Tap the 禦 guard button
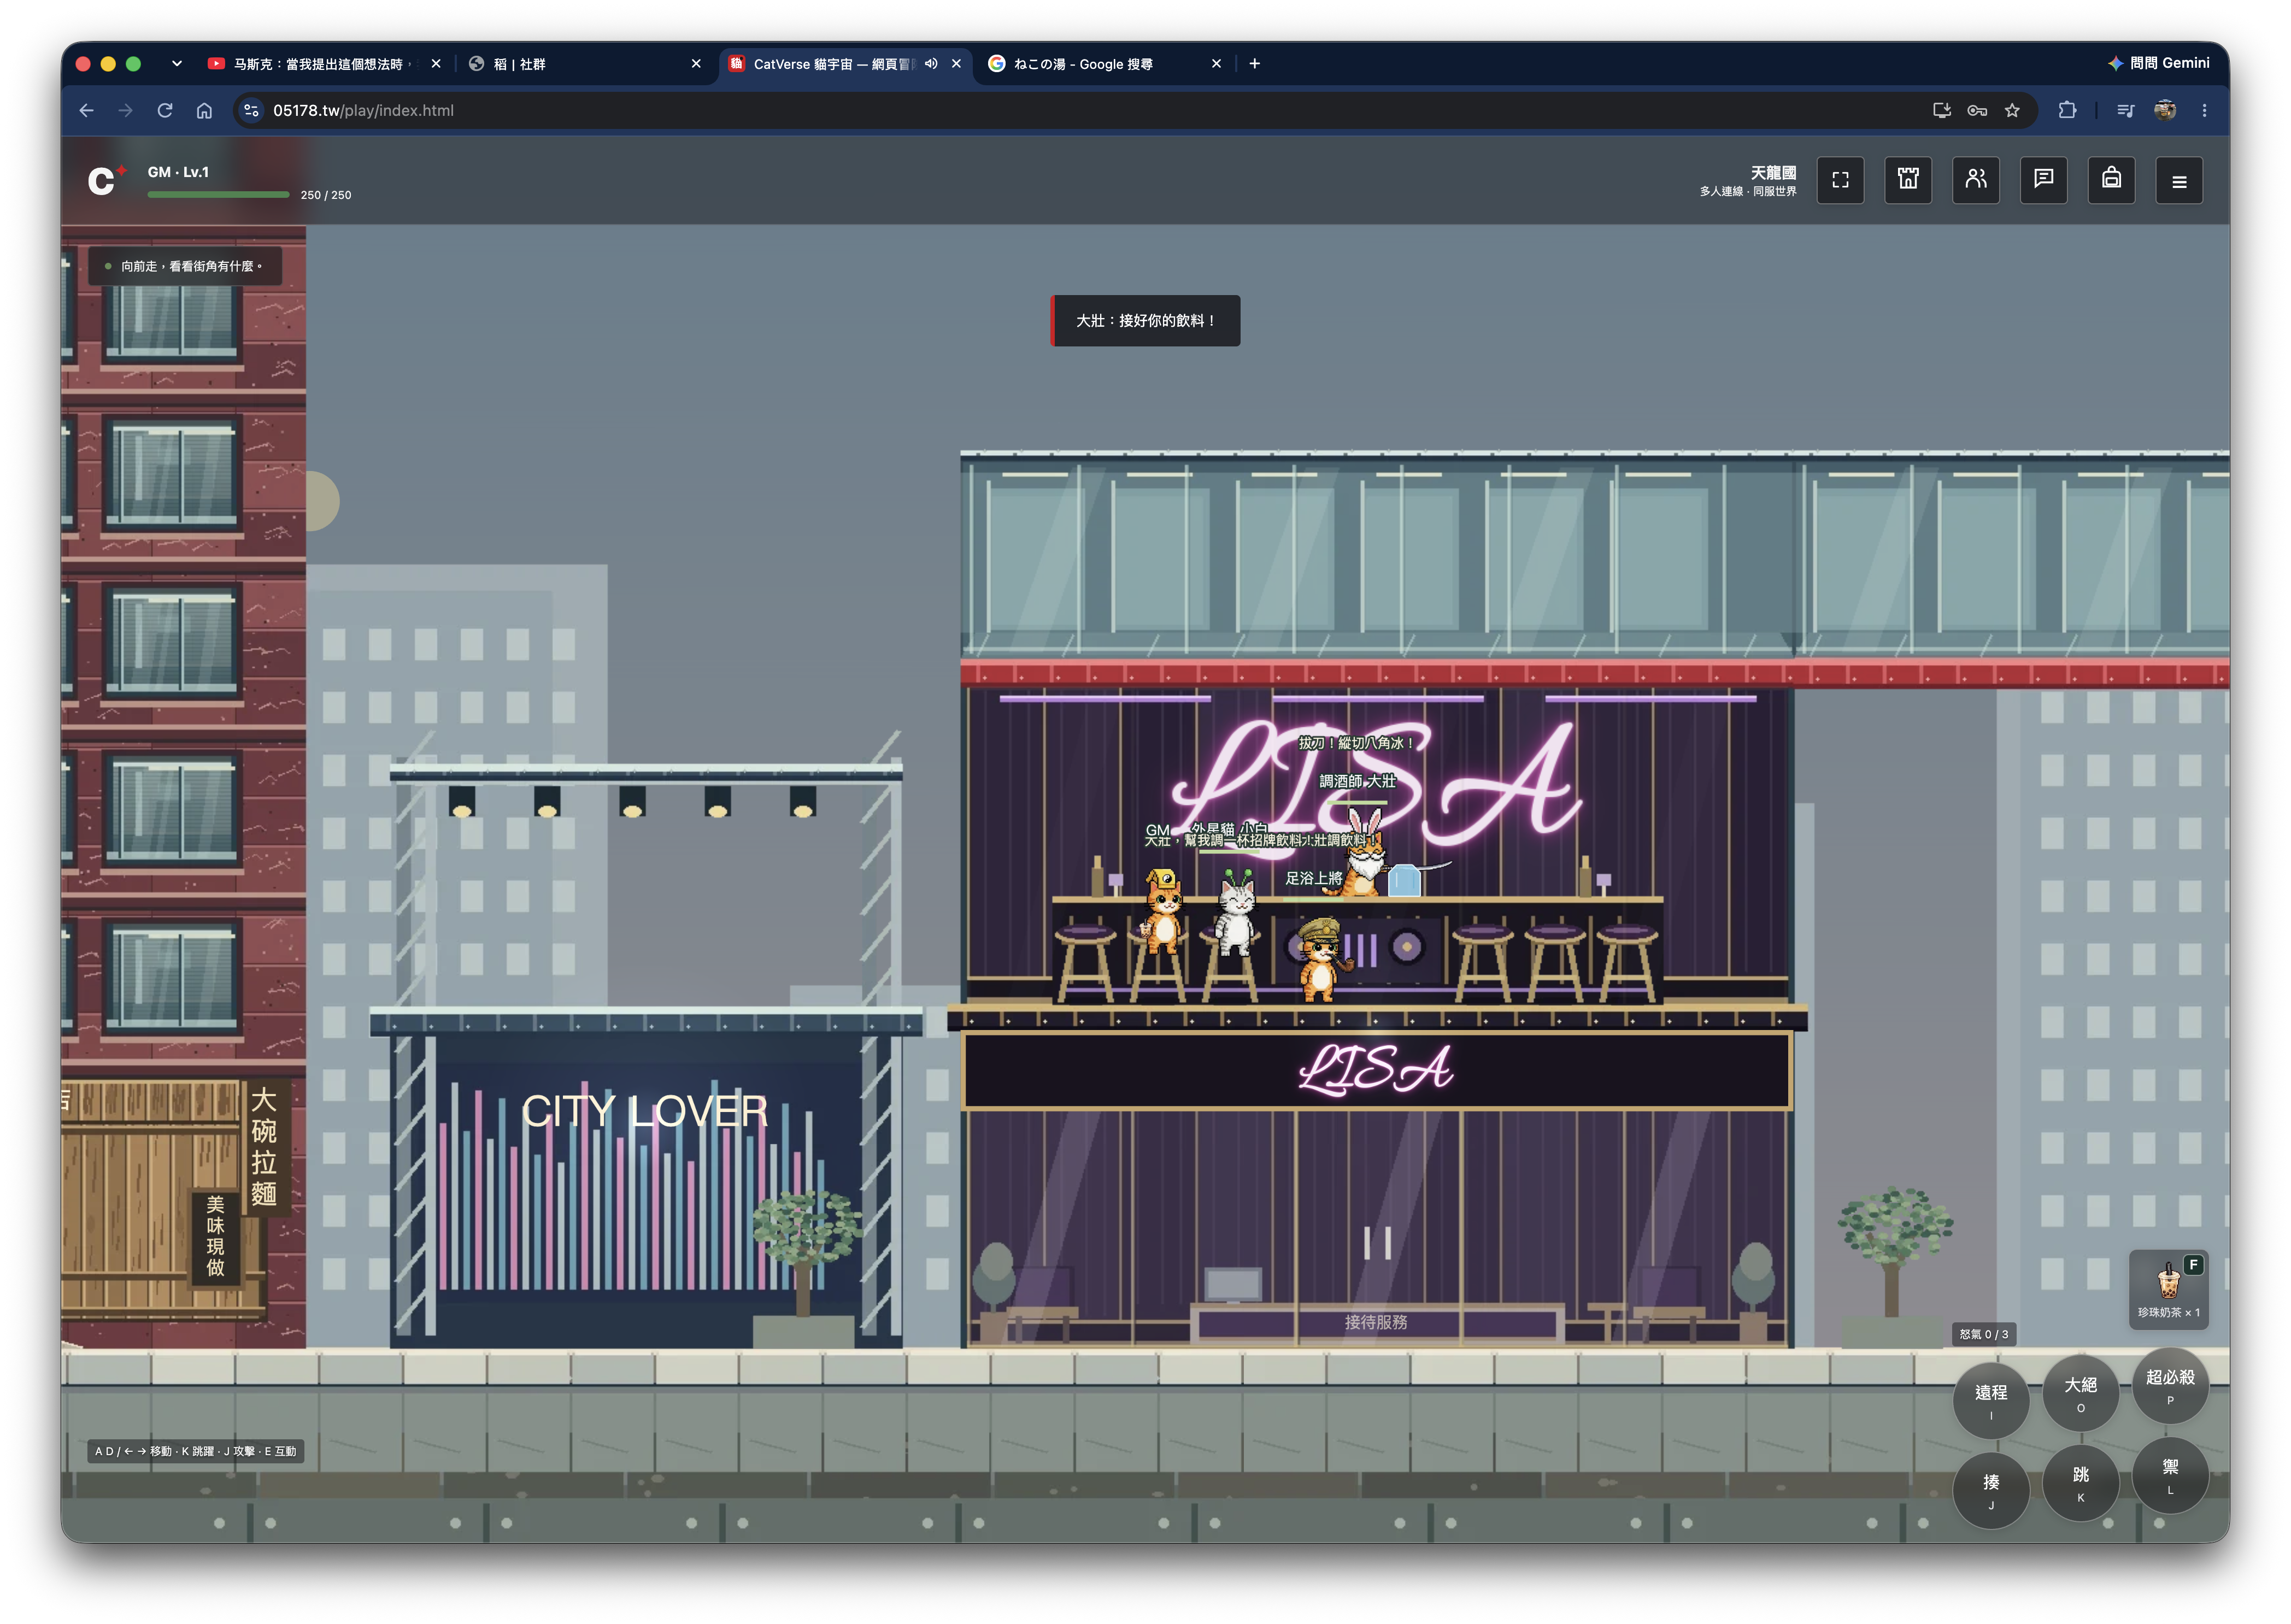 (x=2170, y=1475)
